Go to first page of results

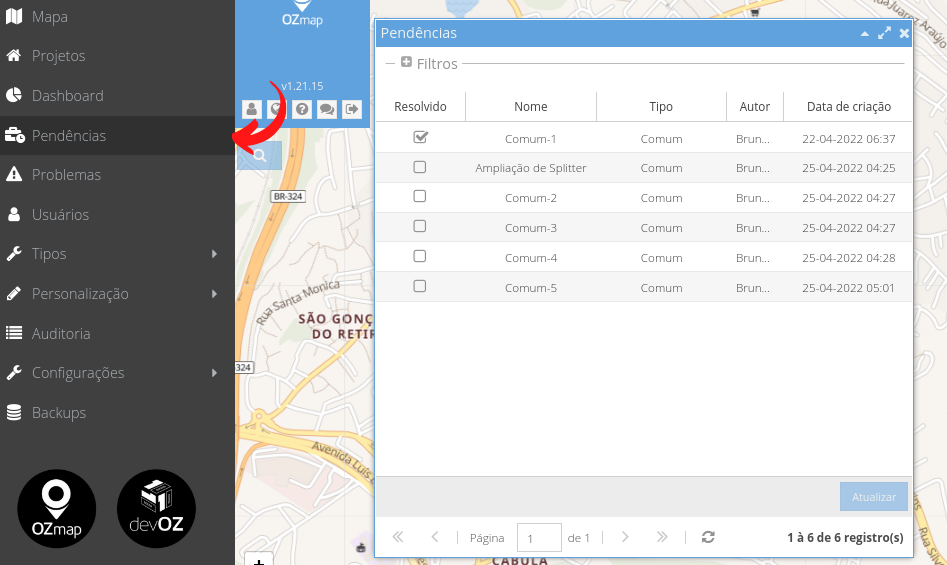pyautogui.click(x=397, y=537)
